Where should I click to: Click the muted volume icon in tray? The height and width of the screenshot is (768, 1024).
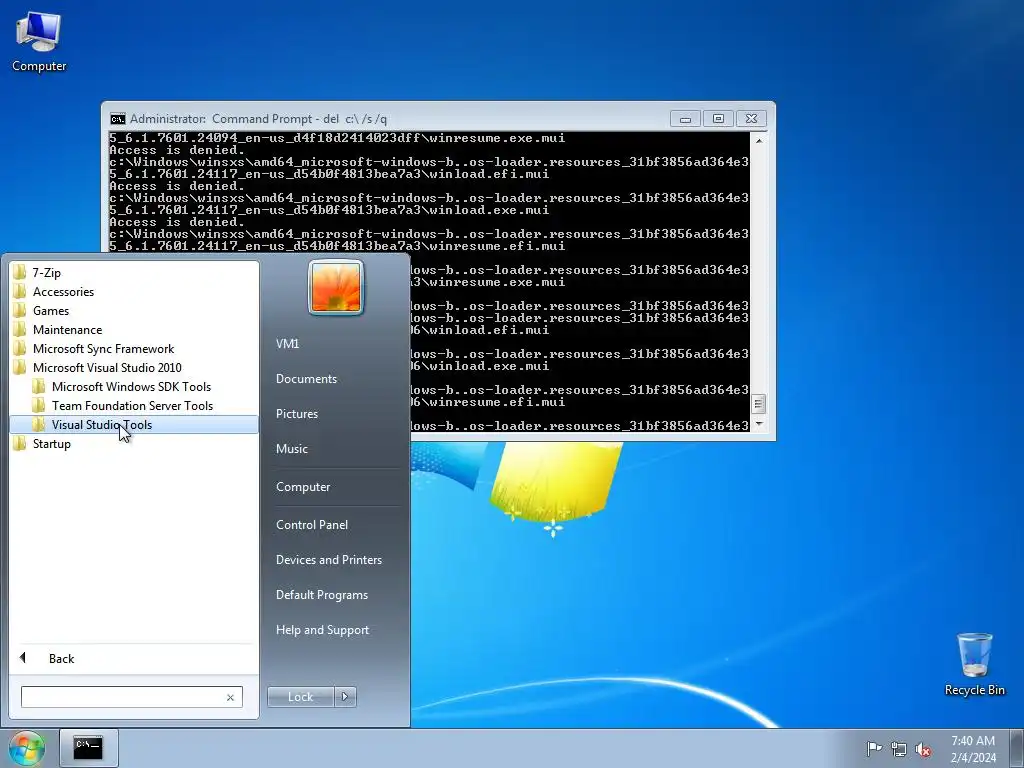click(x=923, y=749)
